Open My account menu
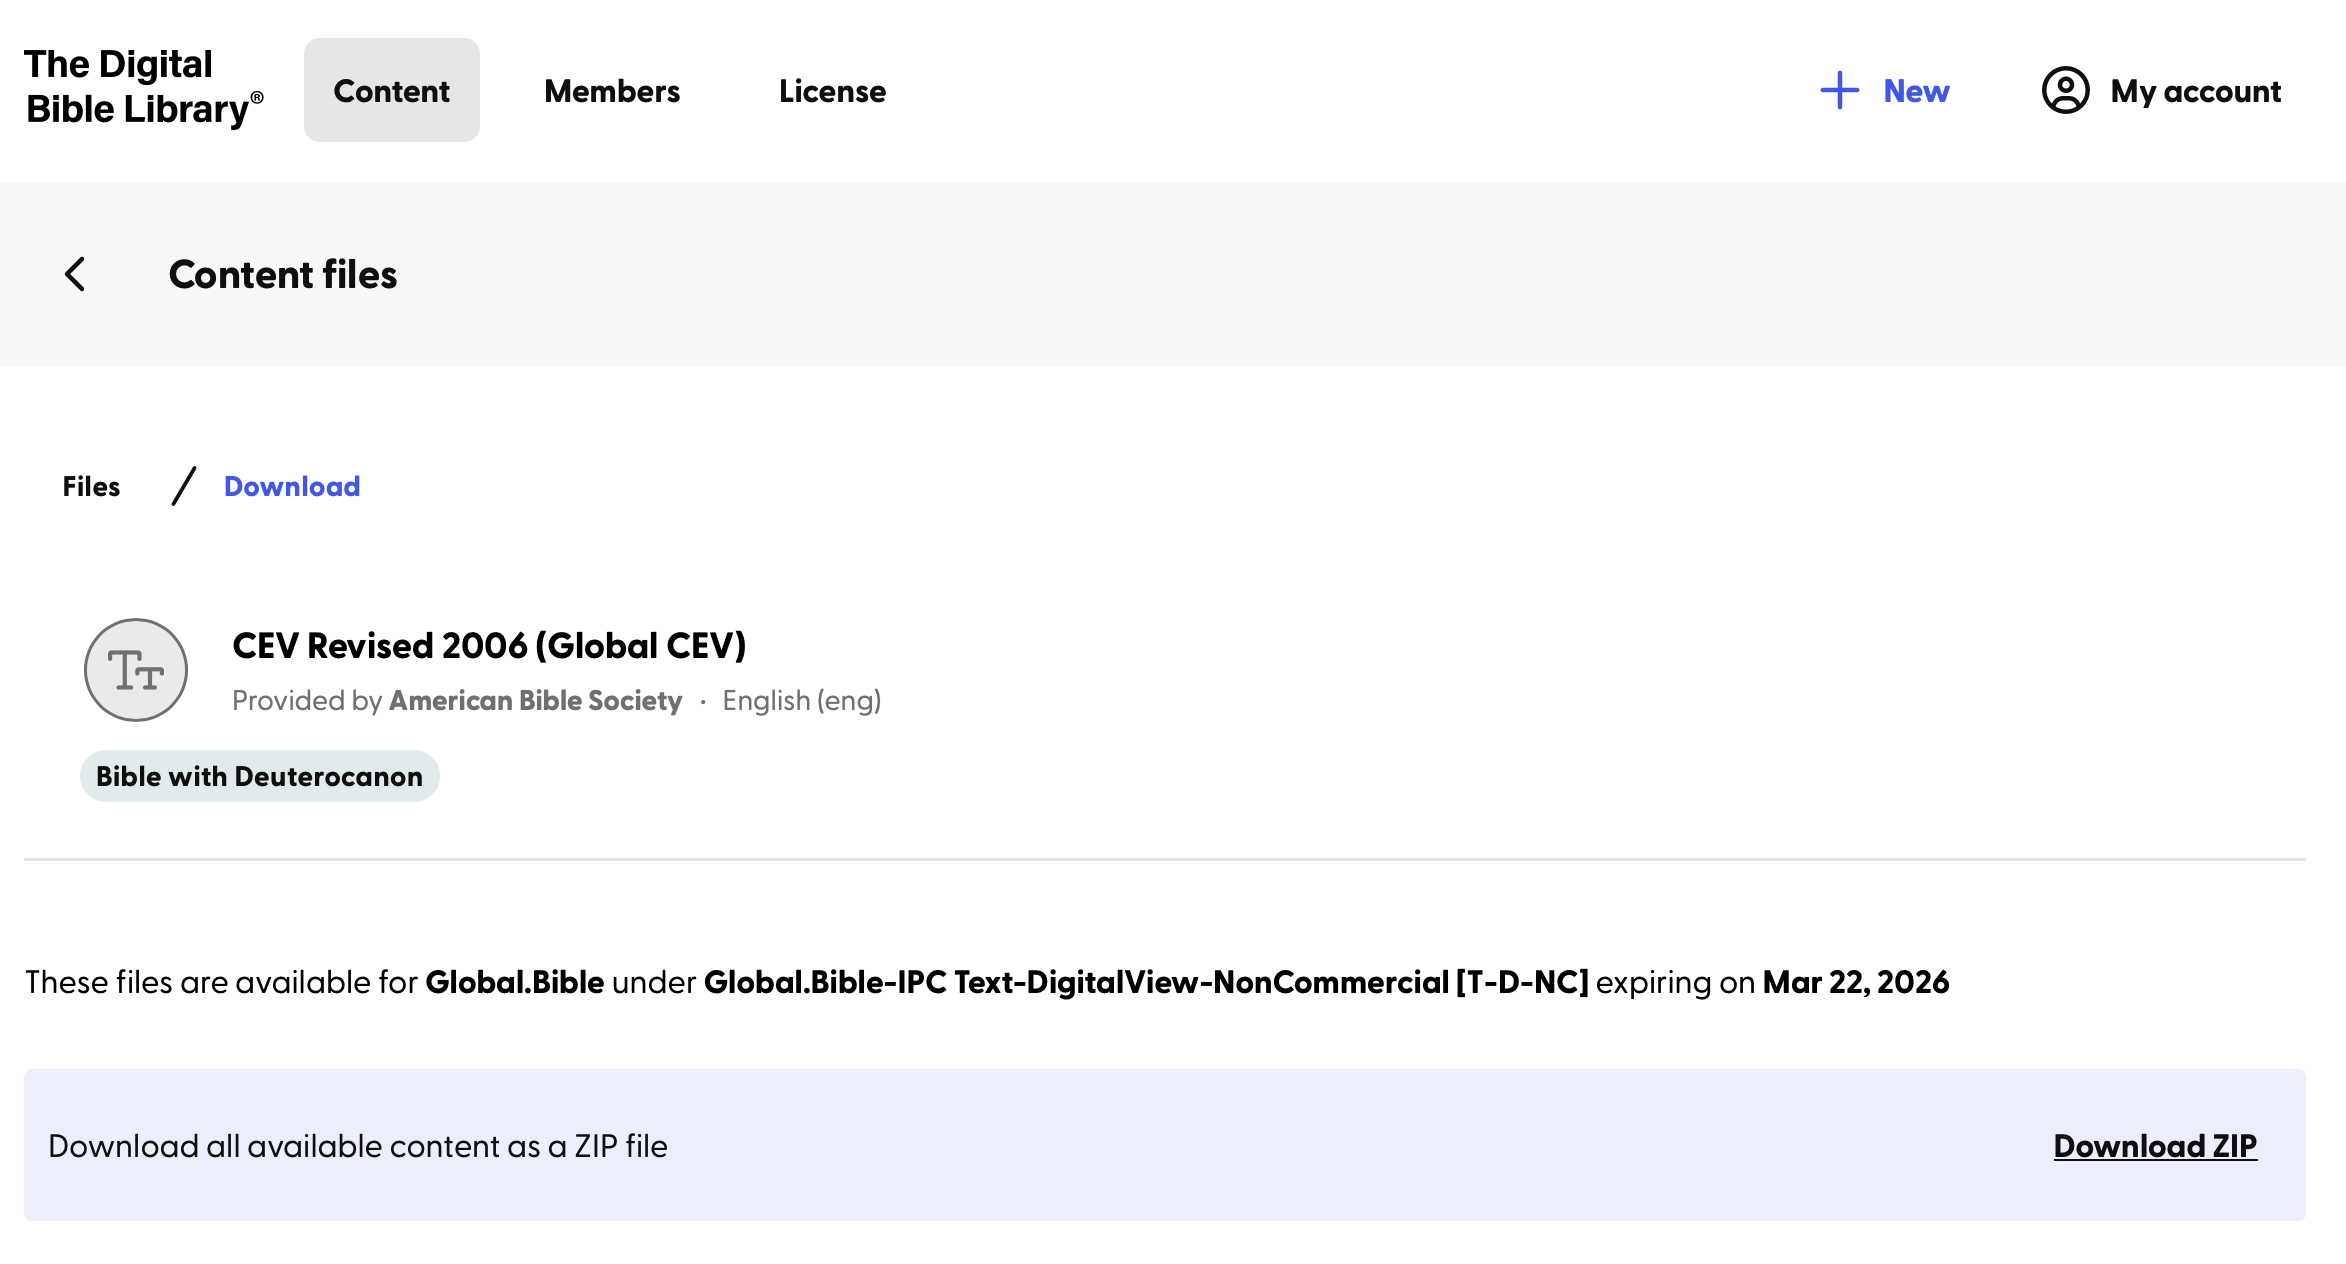Image resolution: width=2346 pixels, height=1264 pixels. 2195,91
